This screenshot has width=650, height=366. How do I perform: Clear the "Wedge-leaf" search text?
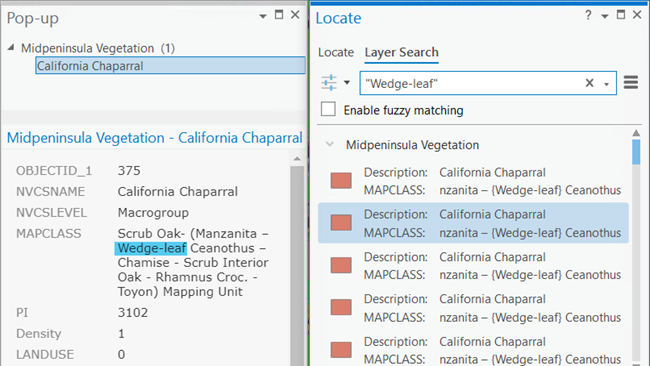click(x=589, y=83)
